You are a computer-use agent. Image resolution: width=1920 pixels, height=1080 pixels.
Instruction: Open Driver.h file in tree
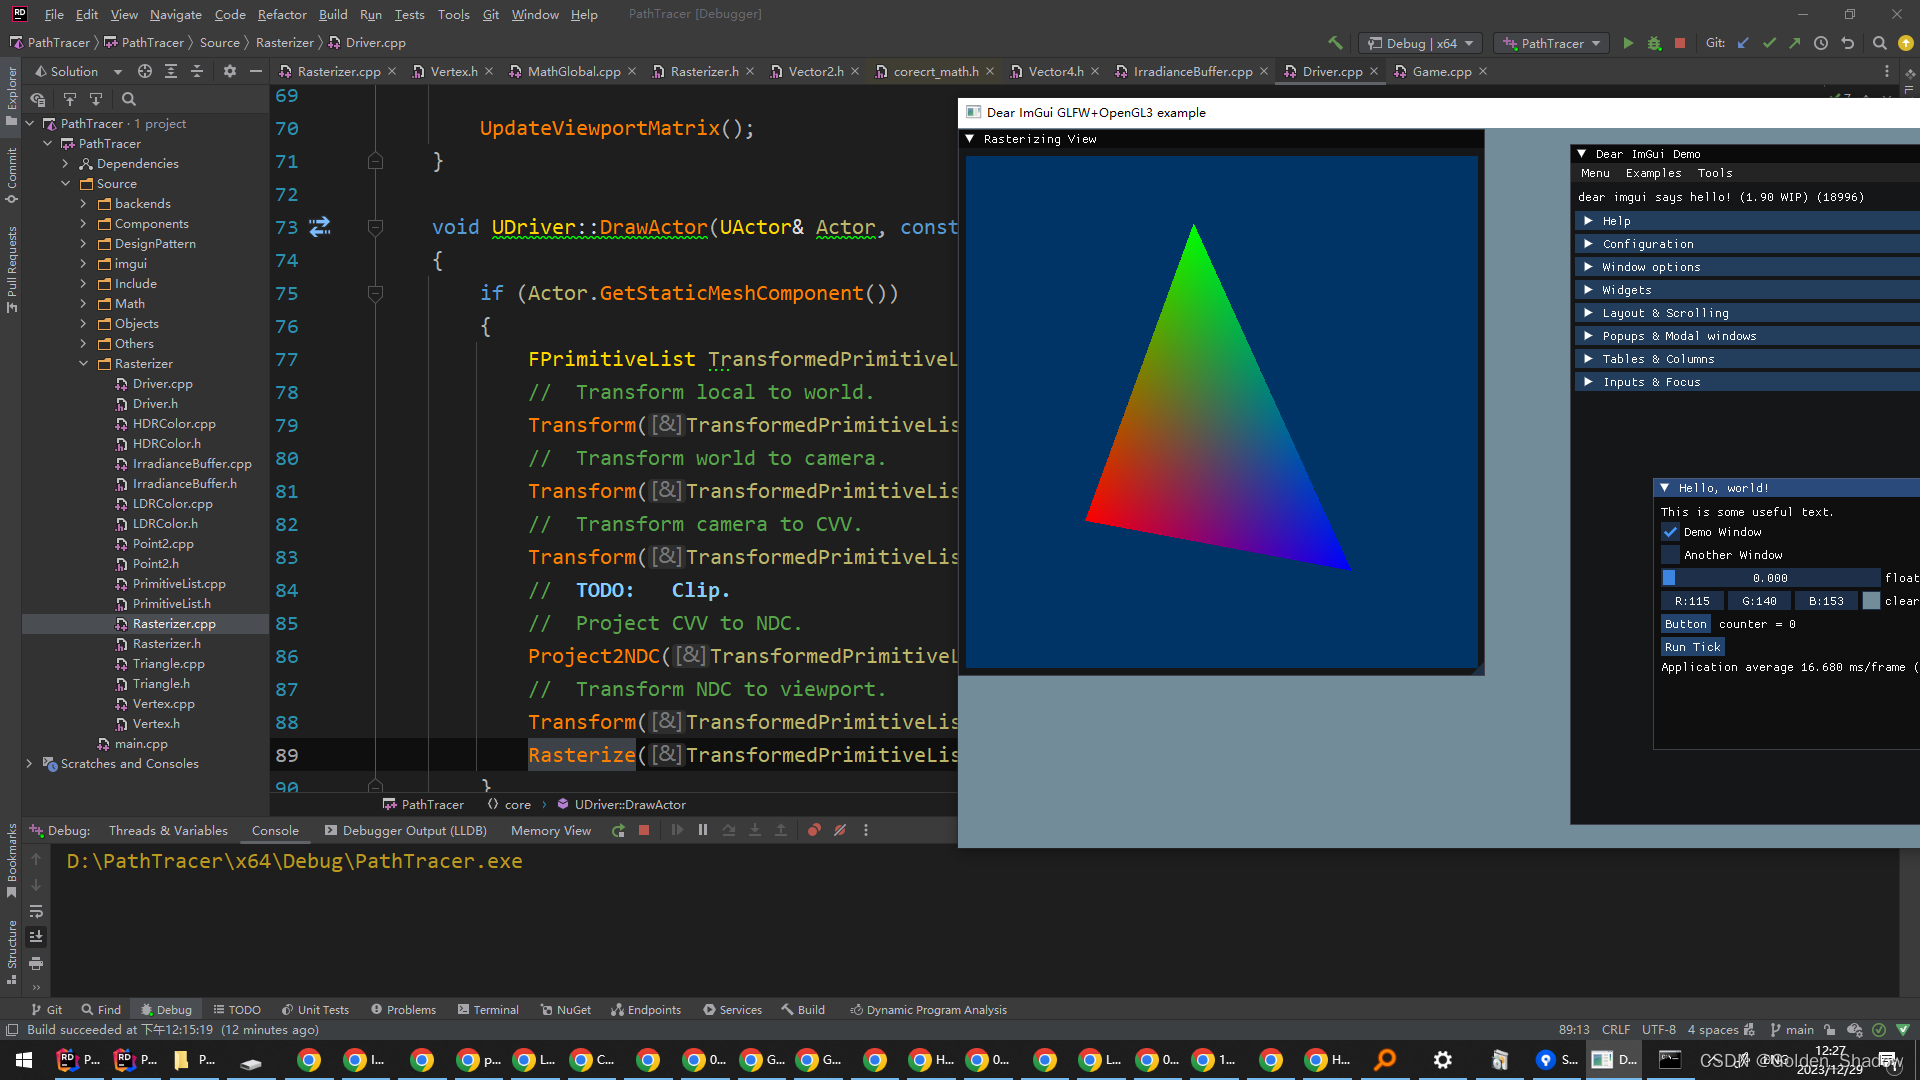pos(155,403)
